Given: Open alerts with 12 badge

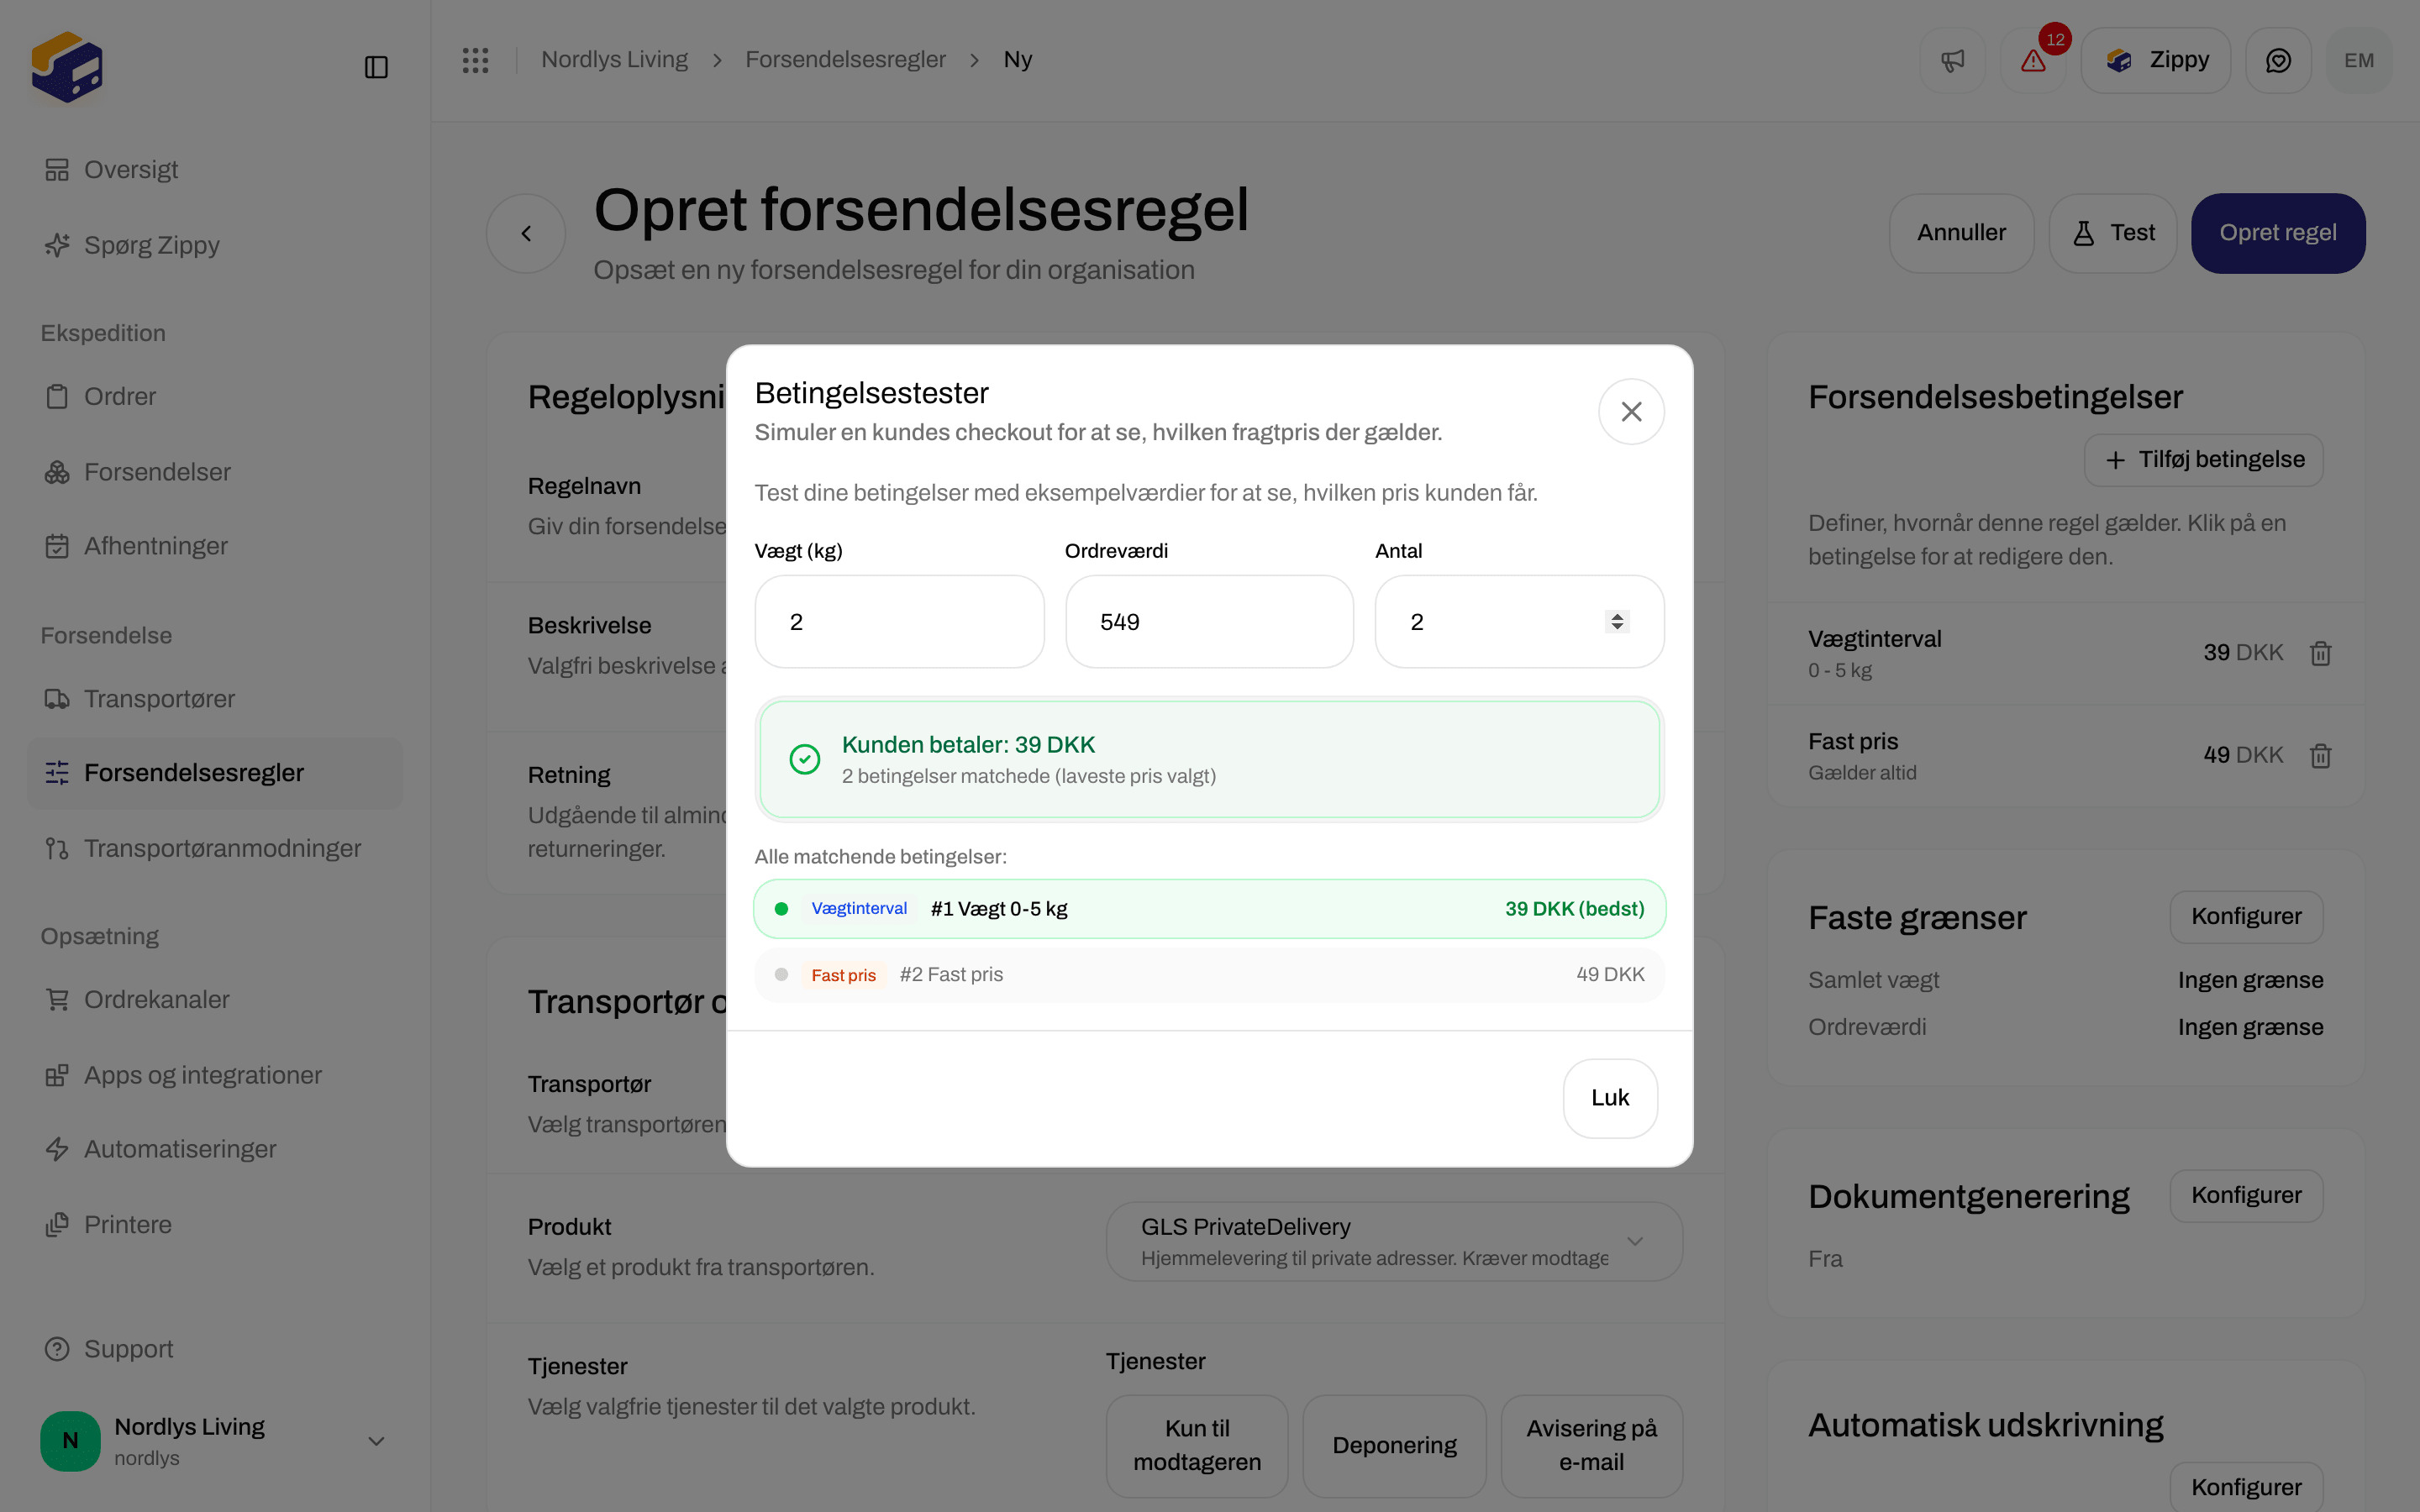Looking at the screenshot, I should [2033, 61].
